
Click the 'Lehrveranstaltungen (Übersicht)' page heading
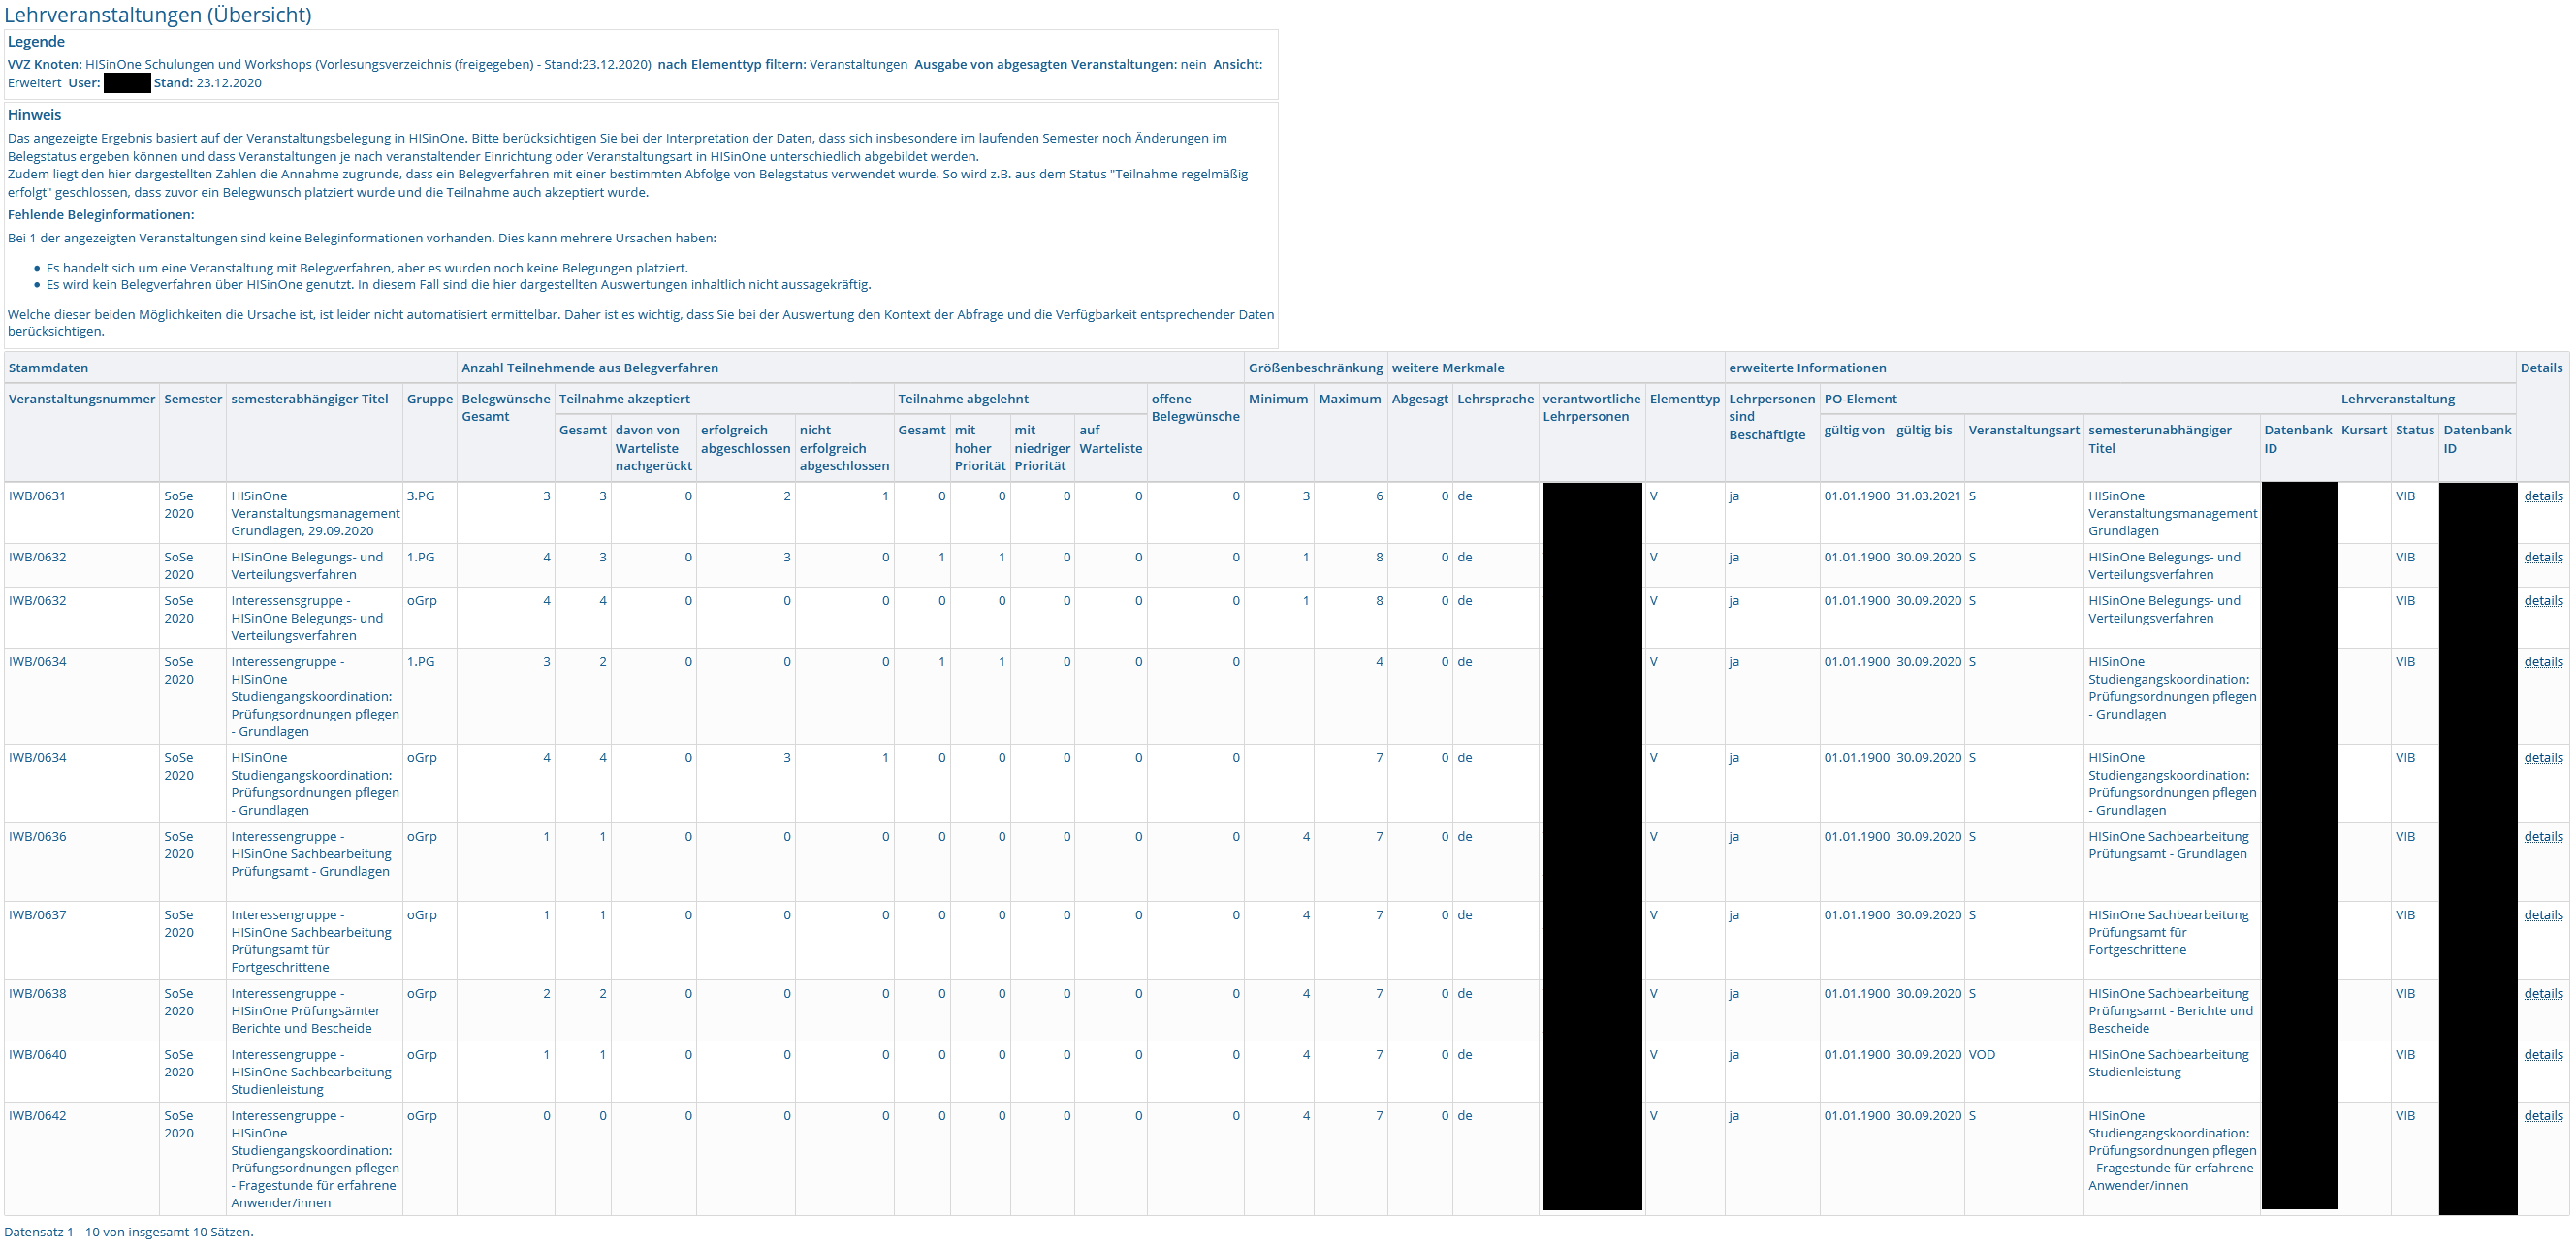click(x=158, y=15)
